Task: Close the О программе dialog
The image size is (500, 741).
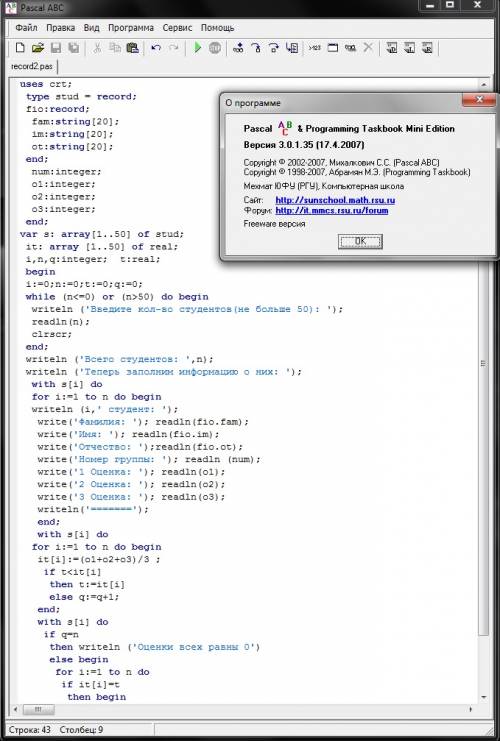Action: point(479,99)
